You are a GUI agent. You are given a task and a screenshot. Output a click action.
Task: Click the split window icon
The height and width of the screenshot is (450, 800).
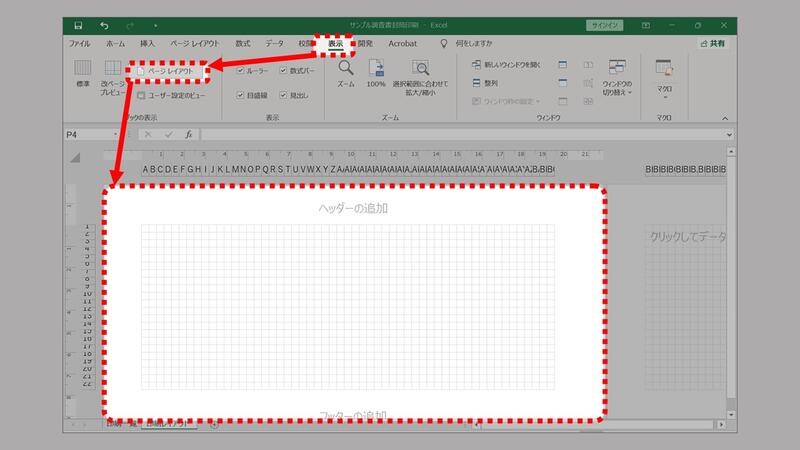(563, 65)
